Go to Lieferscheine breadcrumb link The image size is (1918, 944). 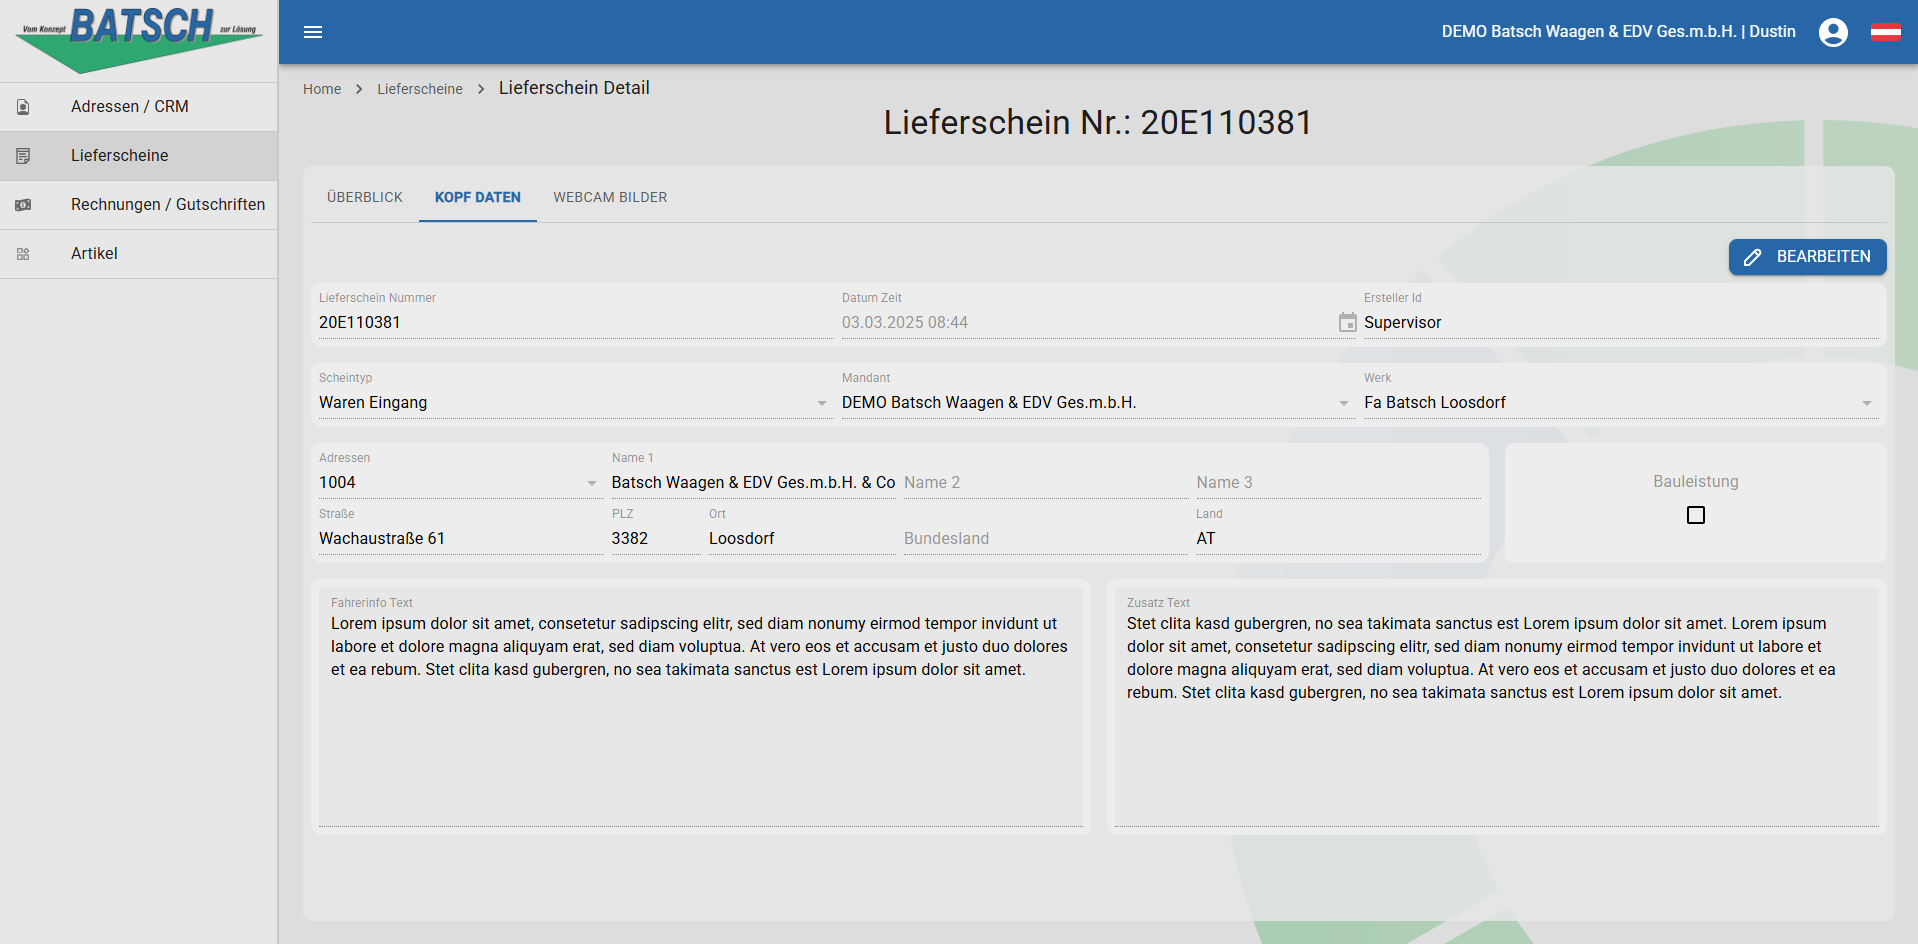420,89
